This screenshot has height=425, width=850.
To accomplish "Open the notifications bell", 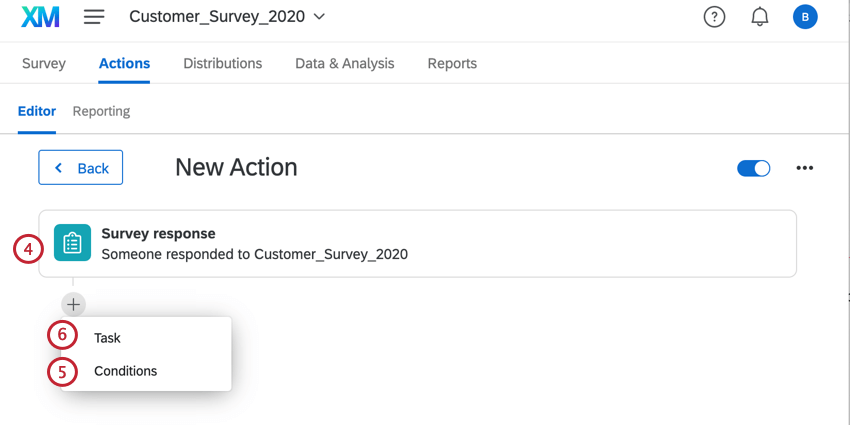I will (x=759, y=17).
